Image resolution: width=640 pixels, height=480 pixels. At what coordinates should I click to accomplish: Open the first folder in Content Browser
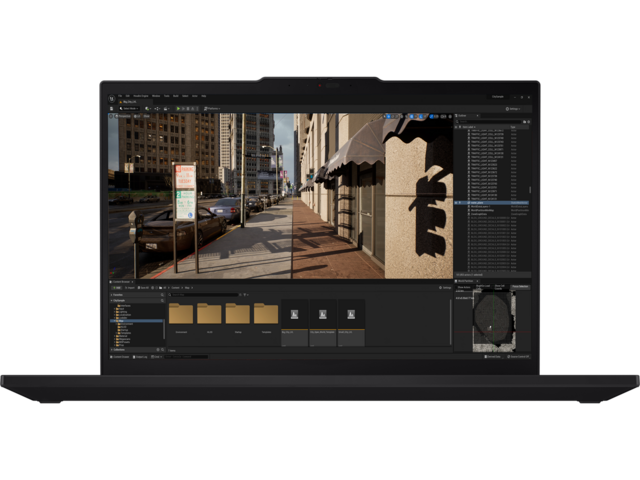181,314
